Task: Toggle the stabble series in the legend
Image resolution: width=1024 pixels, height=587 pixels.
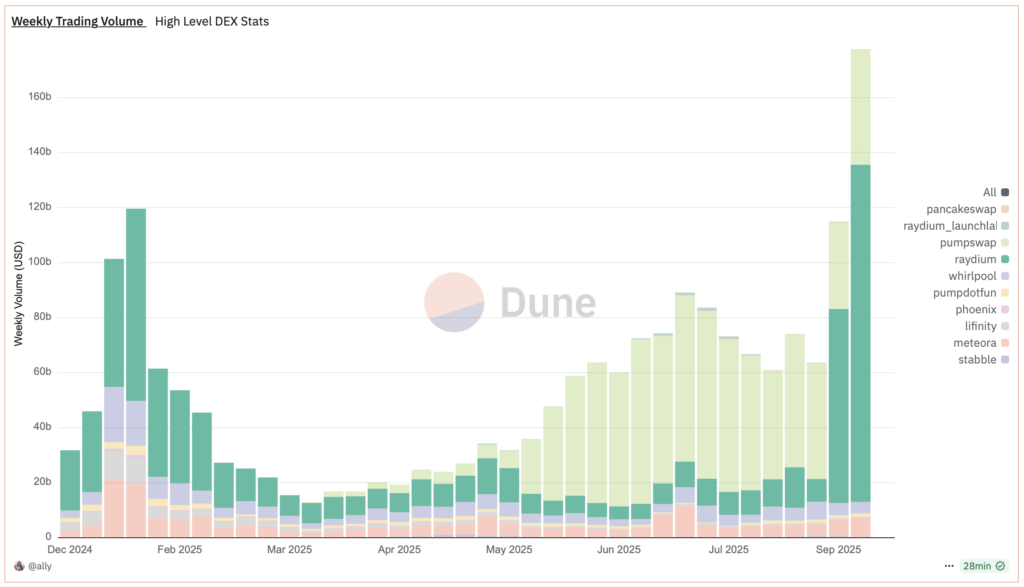Action: click(977, 360)
